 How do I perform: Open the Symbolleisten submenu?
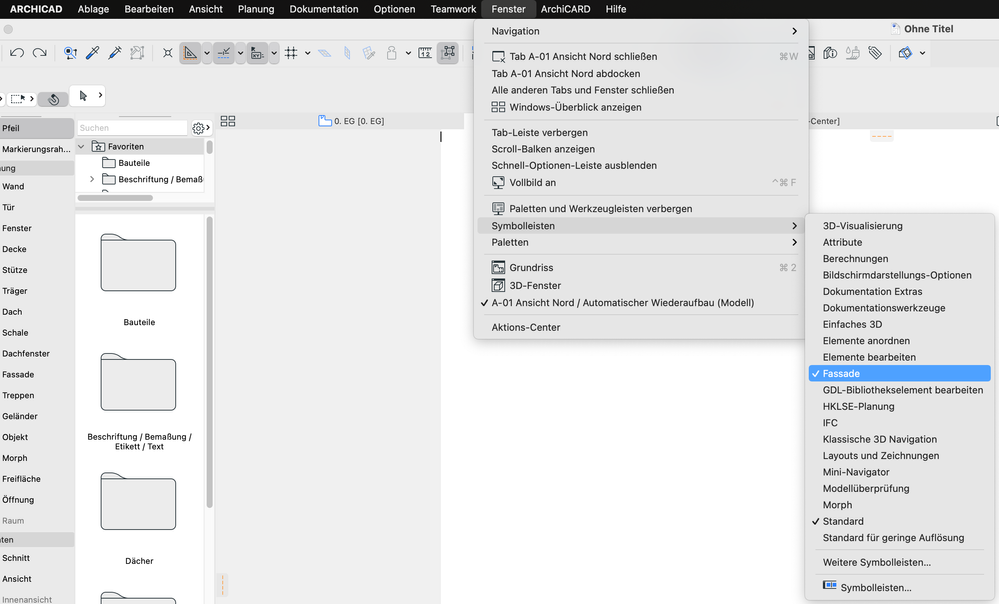tap(640, 226)
